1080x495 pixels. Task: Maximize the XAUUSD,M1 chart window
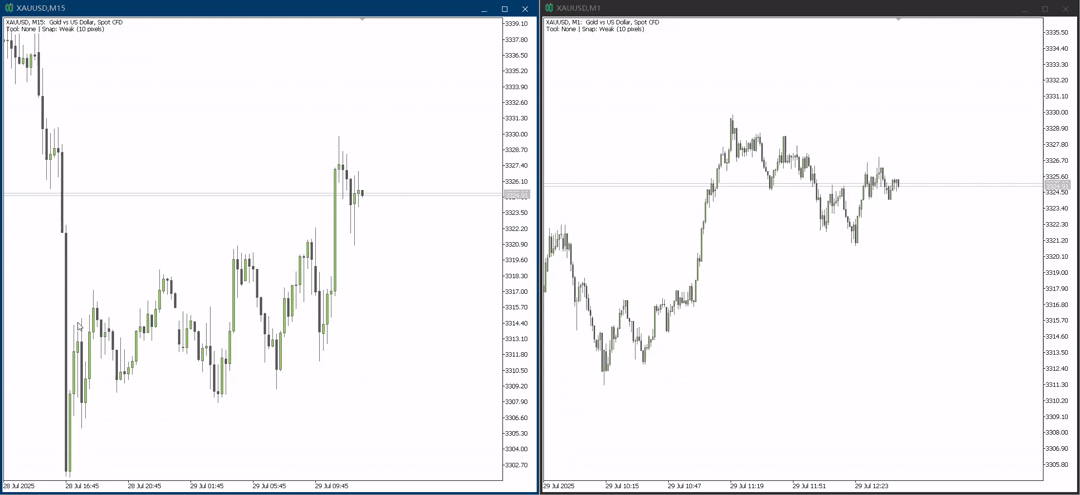pos(1045,8)
